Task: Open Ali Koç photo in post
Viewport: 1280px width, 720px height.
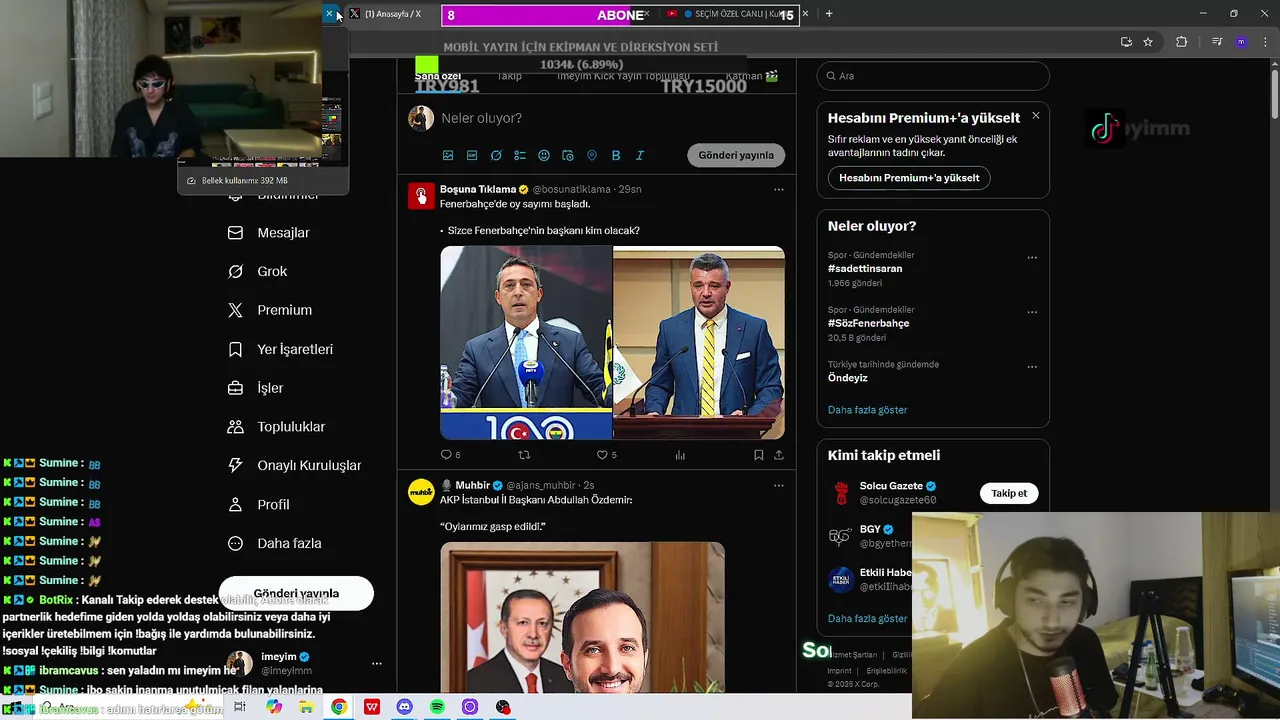Action: click(526, 343)
